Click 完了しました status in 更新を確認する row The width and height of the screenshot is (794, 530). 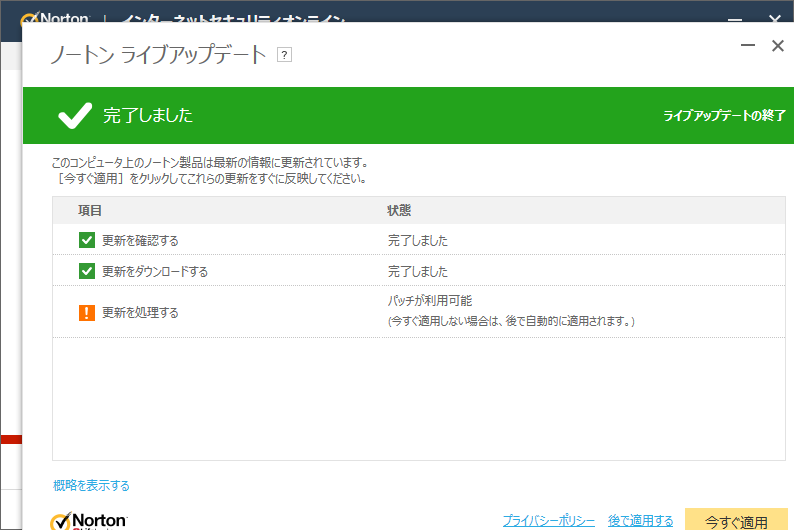point(418,240)
